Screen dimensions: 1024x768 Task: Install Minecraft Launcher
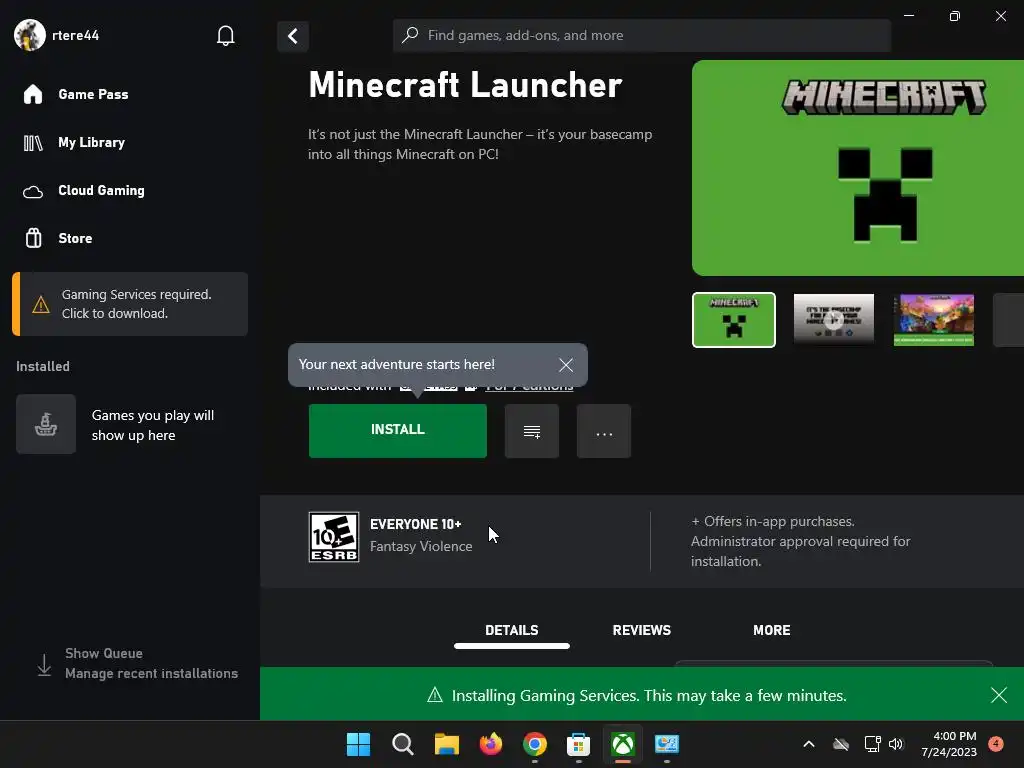pyautogui.click(x=398, y=430)
